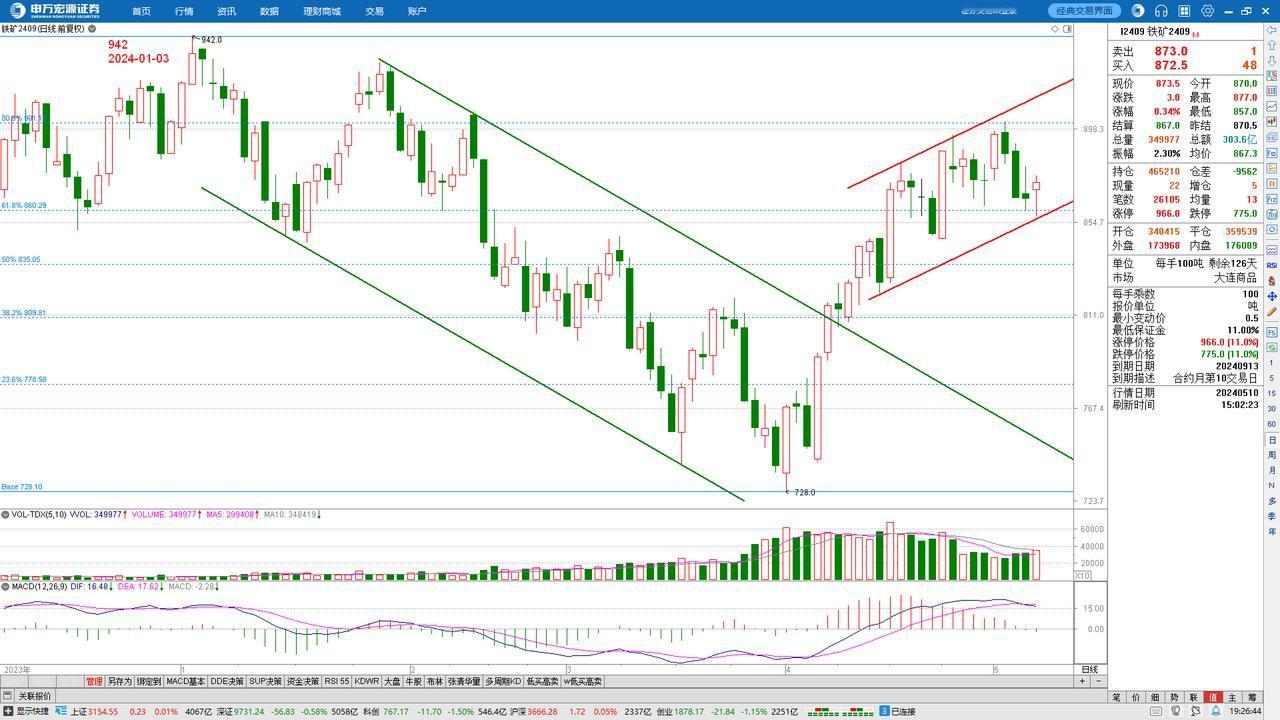This screenshot has width=1280, height=720.
Task: Click 另存为 template button
Action: coord(120,681)
